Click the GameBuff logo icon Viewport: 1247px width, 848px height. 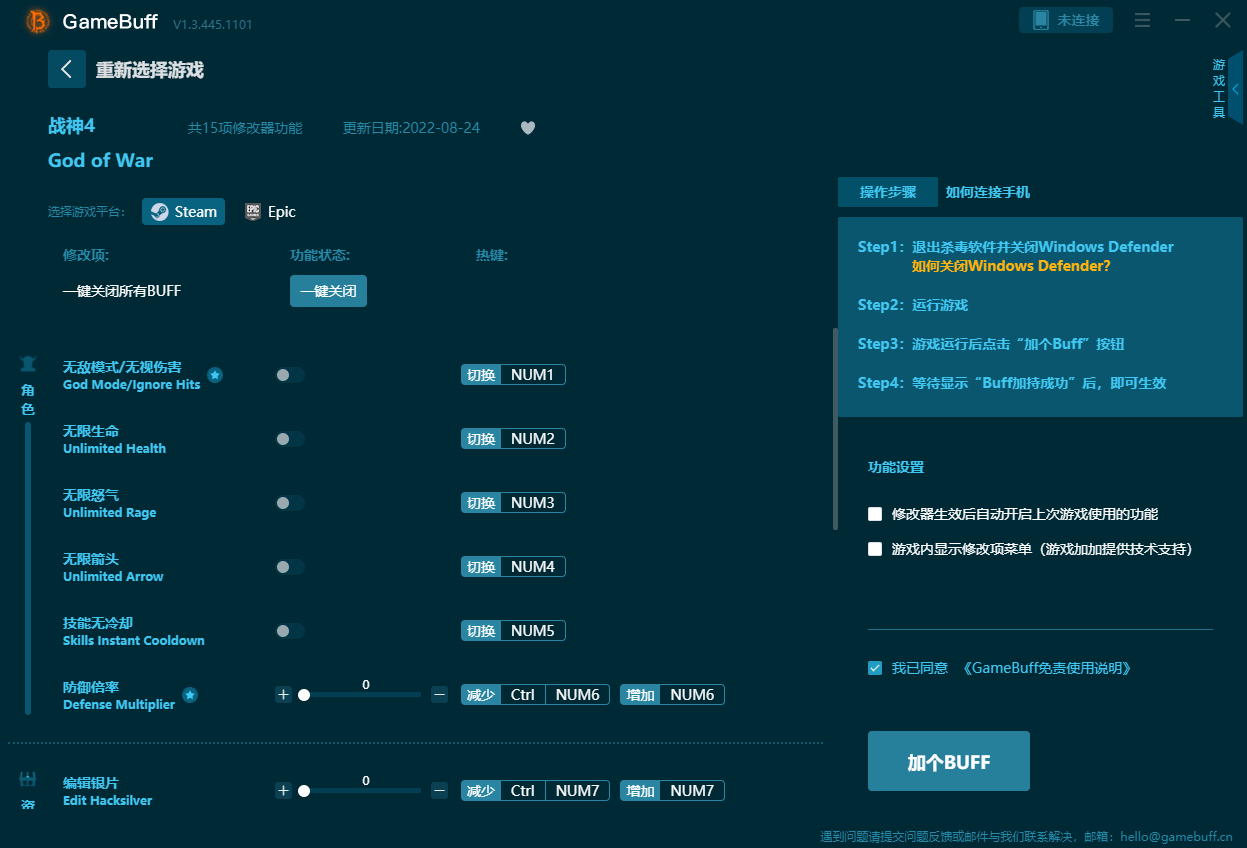[x=37, y=21]
